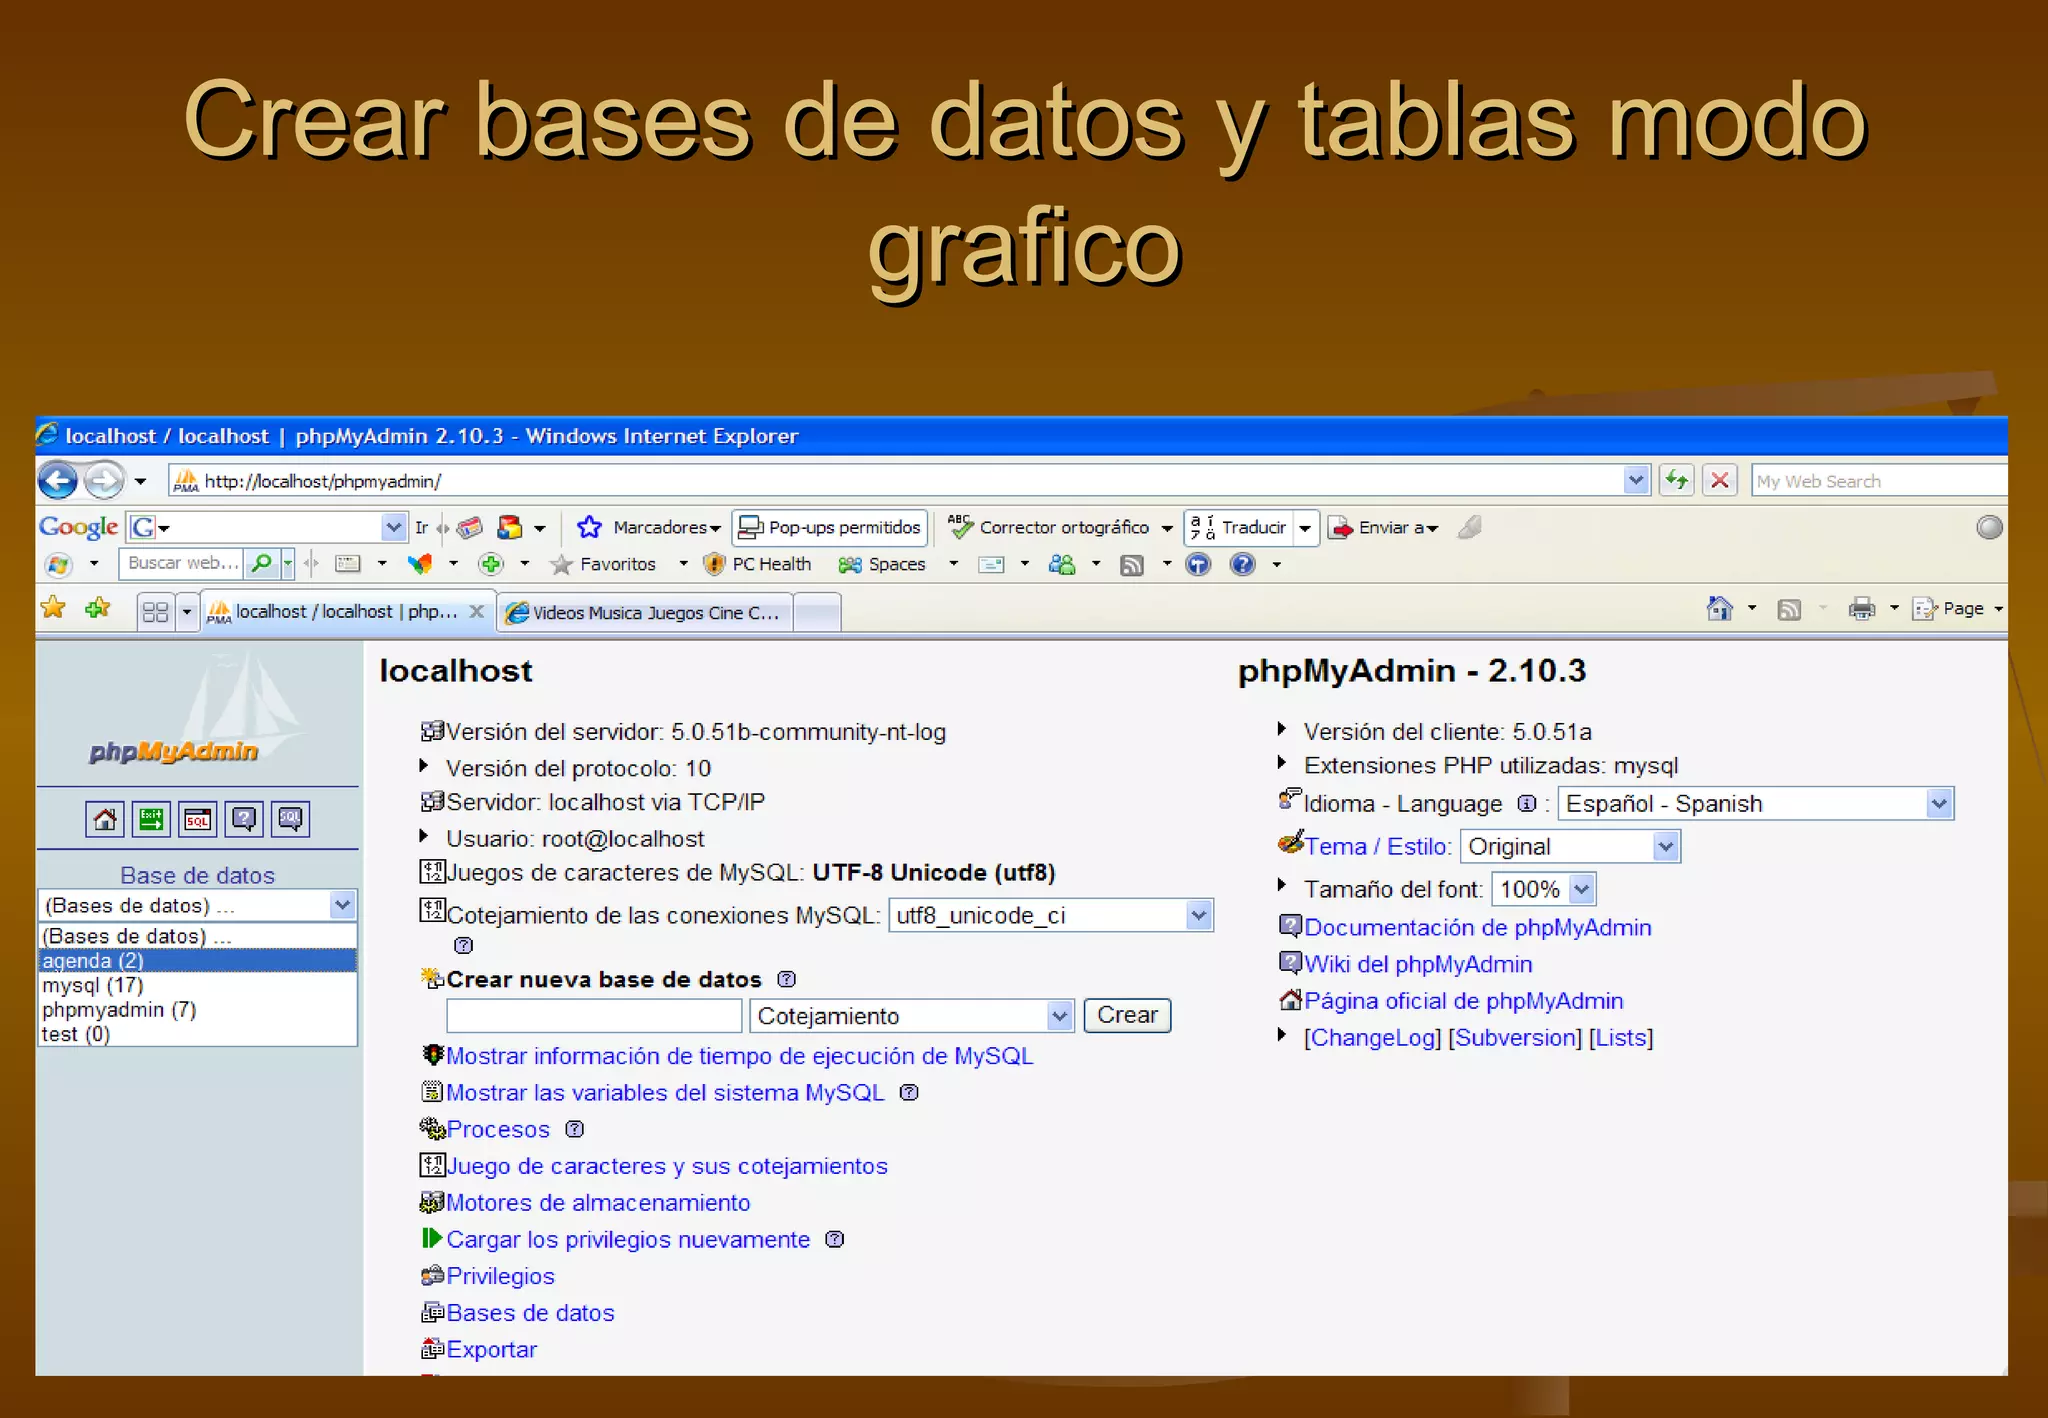Image resolution: width=2048 pixels, height=1418 pixels.
Task: Open the Quick Tabs grid icon
Action: 155,612
